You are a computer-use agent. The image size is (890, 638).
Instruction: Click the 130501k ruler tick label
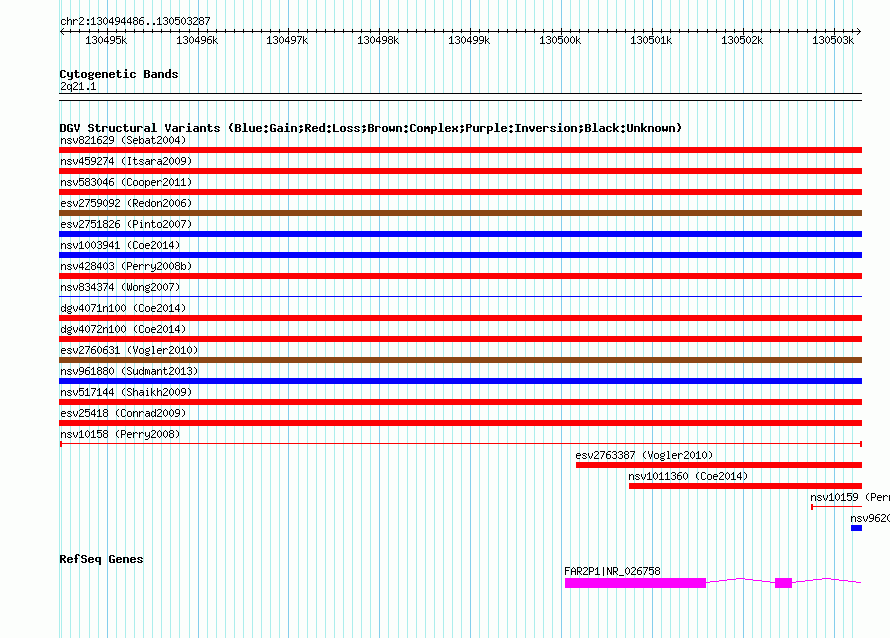coord(651,40)
